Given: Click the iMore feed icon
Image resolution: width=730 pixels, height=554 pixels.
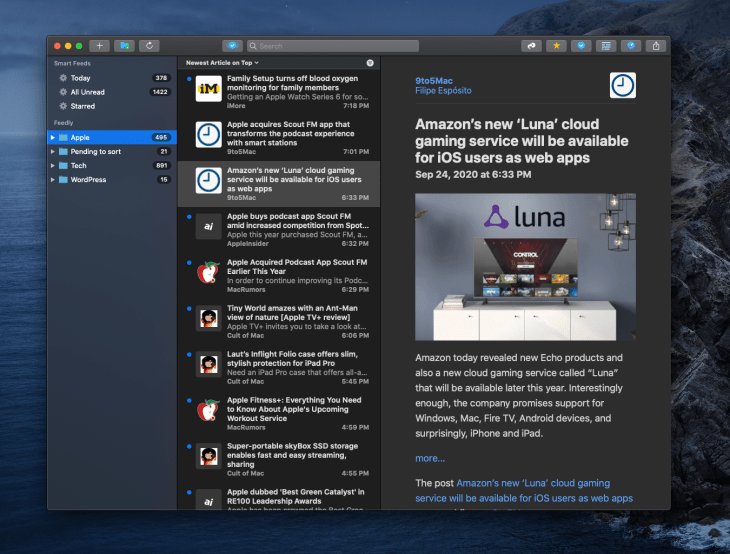Looking at the screenshot, I should [x=208, y=88].
